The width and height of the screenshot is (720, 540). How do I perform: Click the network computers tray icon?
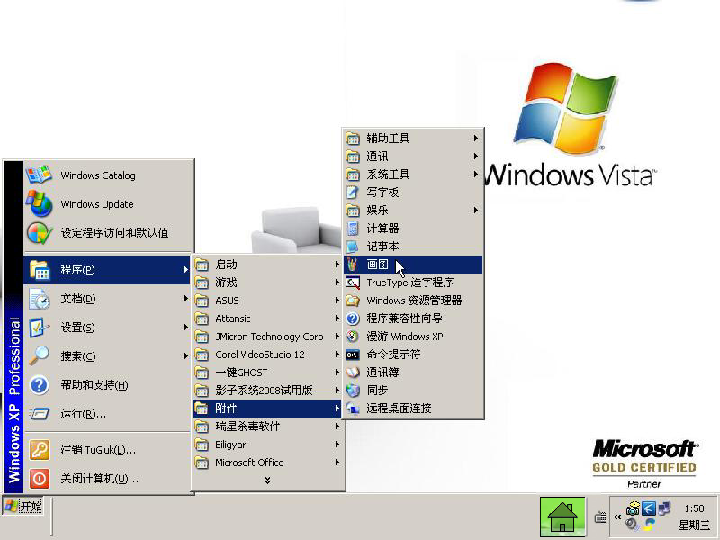pos(664,508)
